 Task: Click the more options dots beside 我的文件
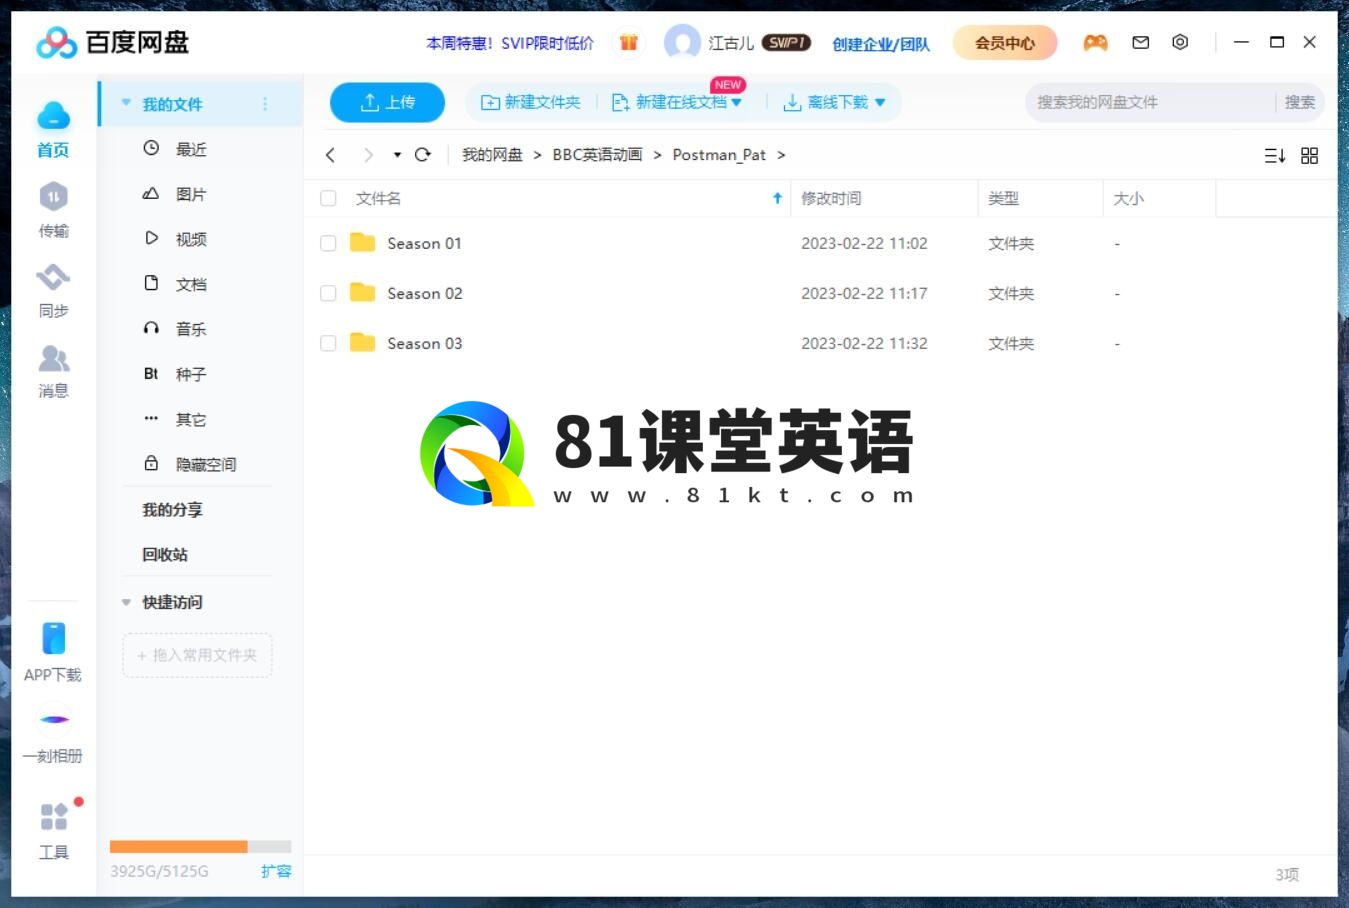pyautogui.click(x=265, y=104)
